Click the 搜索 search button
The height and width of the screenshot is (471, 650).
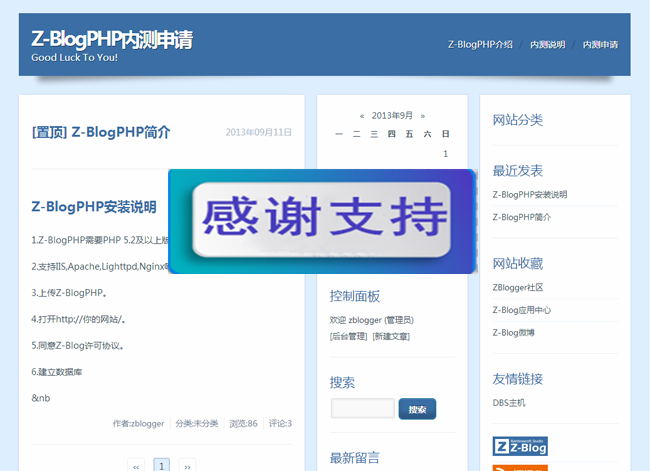pyautogui.click(x=417, y=409)
